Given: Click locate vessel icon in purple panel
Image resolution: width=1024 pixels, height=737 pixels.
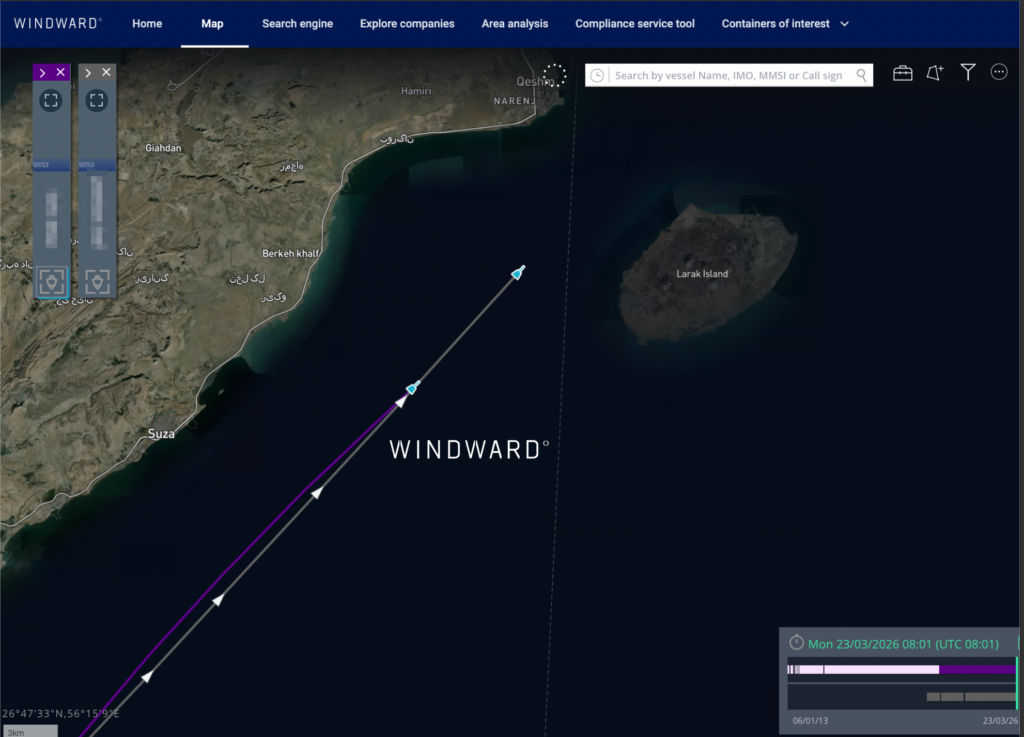Looking at the screenshot, I should 52,282.
